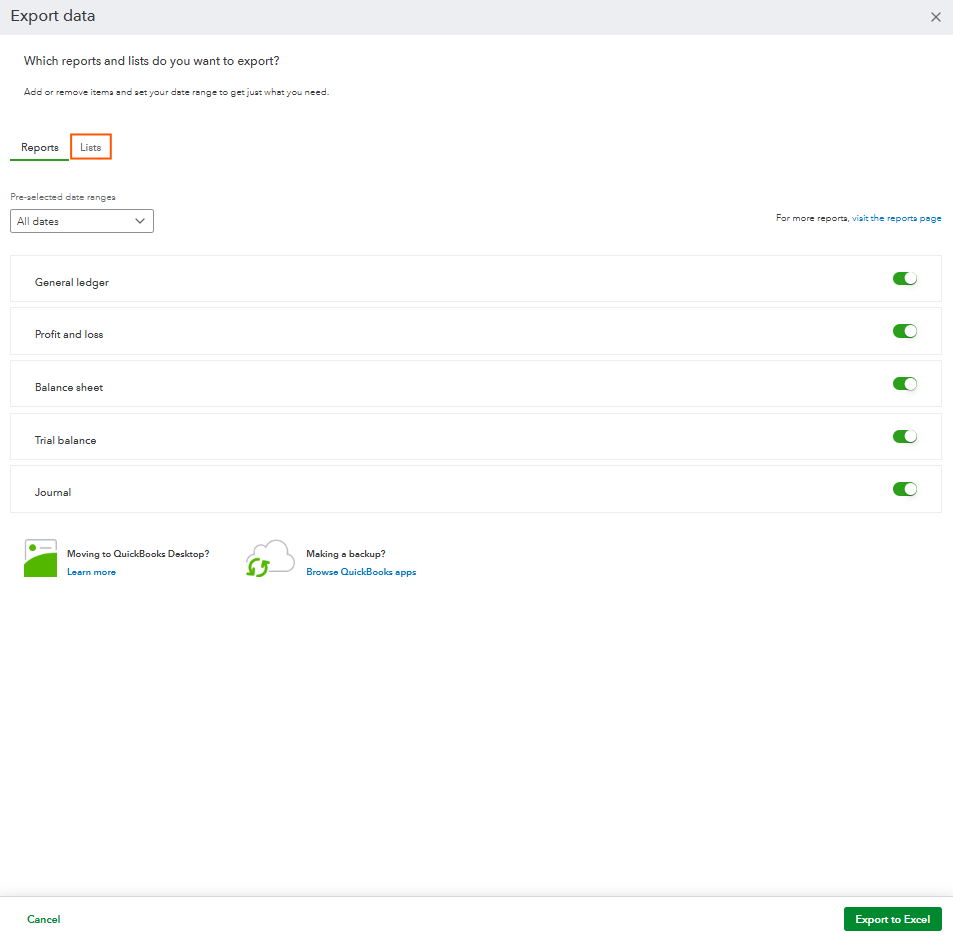Click the Moving to QuickBooks Desktop heading

pyautogui.click(x=138, y=553)
